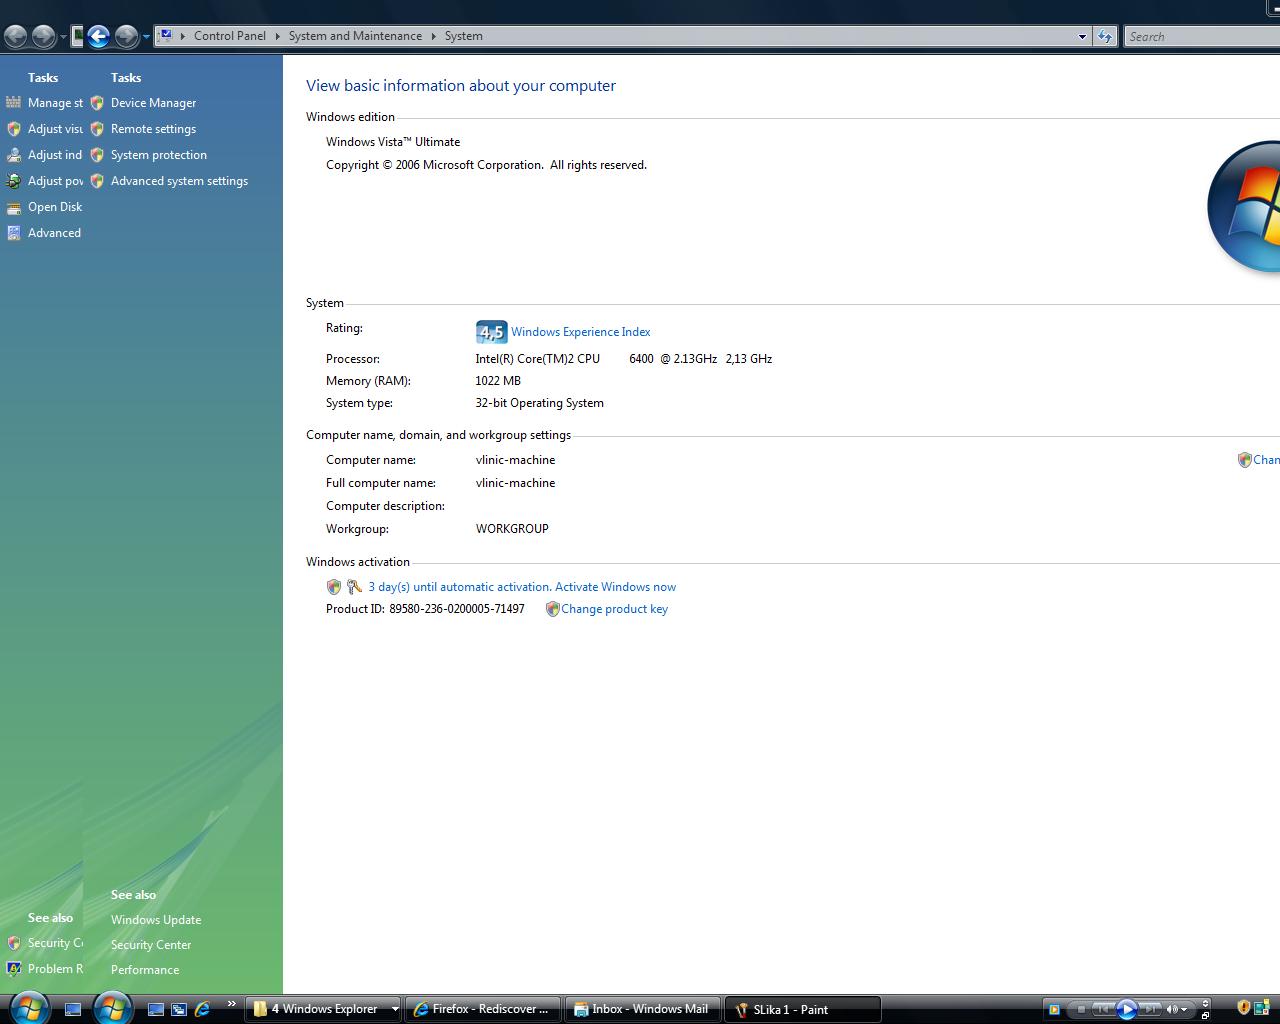Open the security shield alert in system tray

pos(1243,1008)
